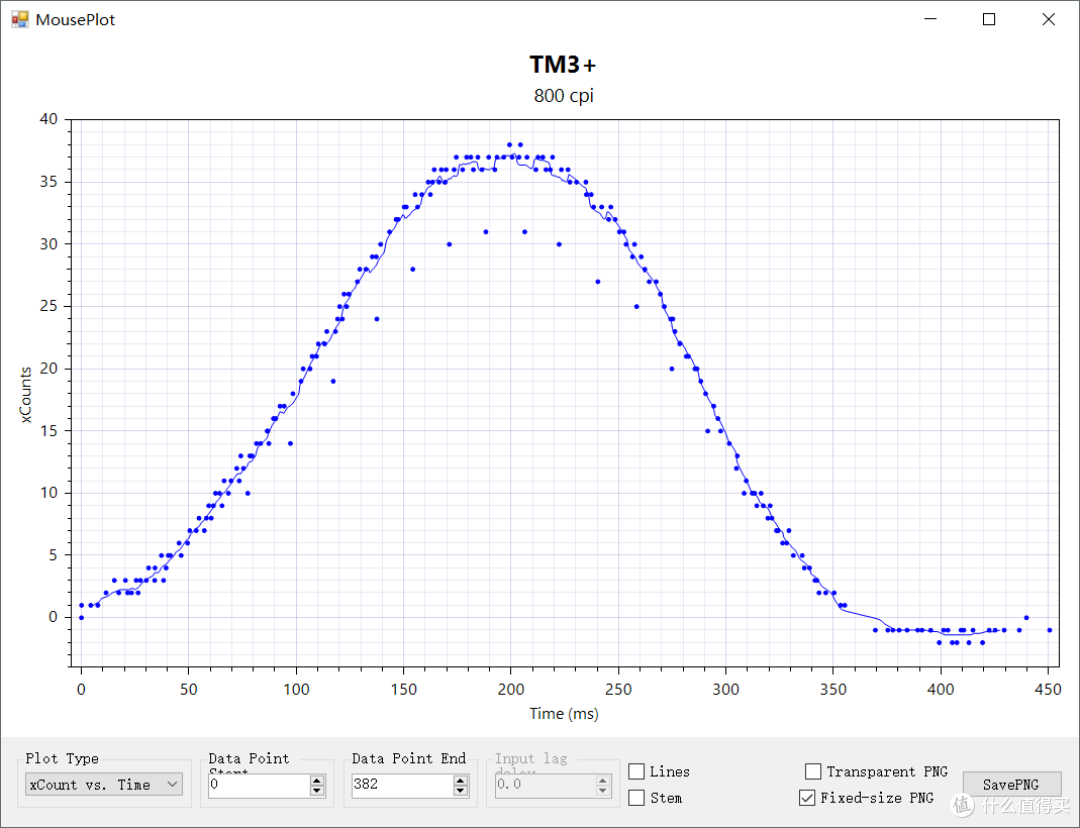Click the xCounts axis label

tap(25, 395)
